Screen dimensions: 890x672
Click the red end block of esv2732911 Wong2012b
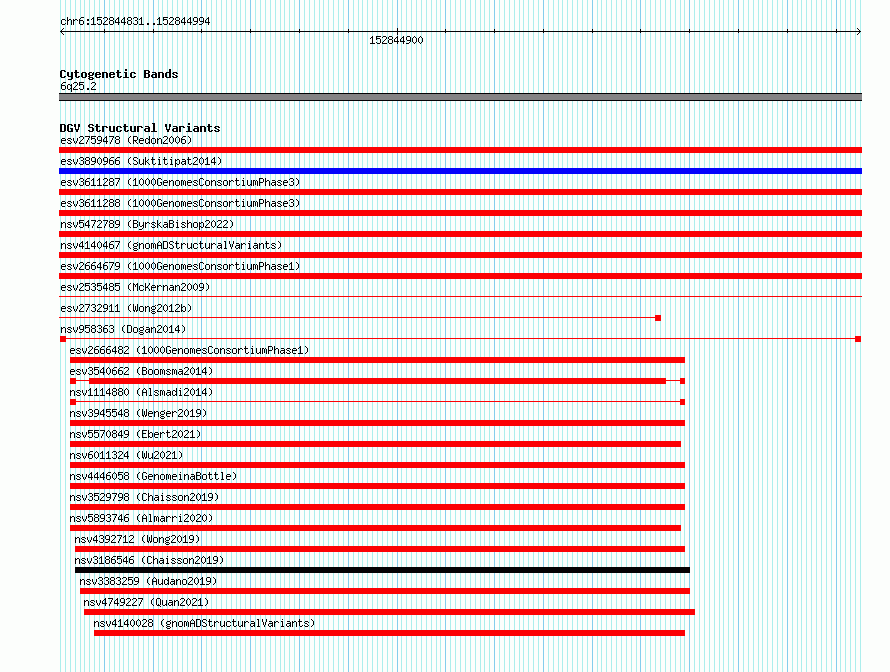658,318
